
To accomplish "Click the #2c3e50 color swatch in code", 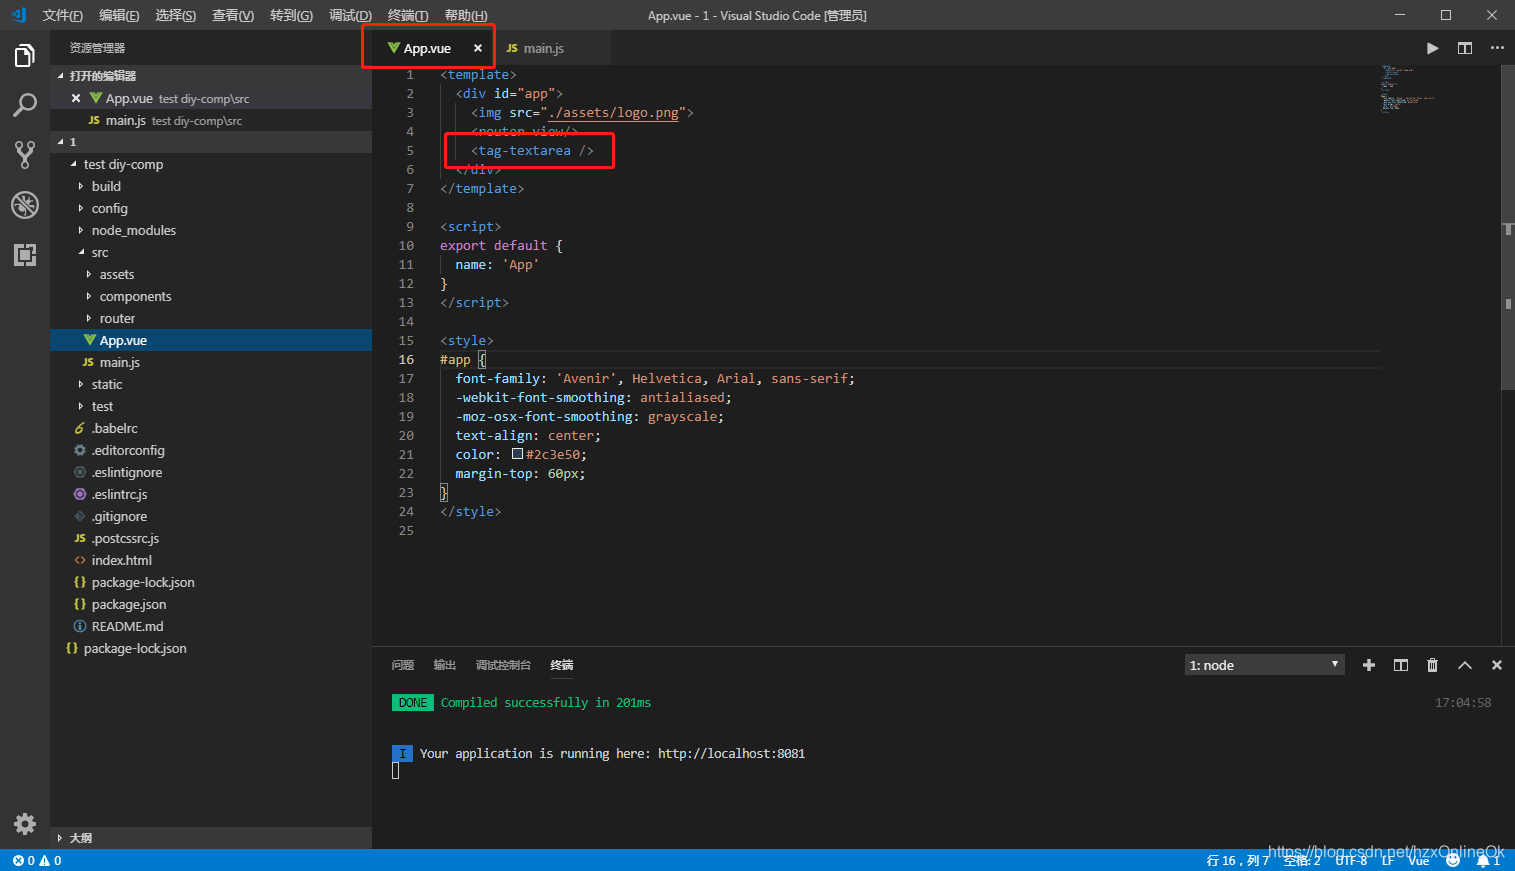I will tap(517, 454).
